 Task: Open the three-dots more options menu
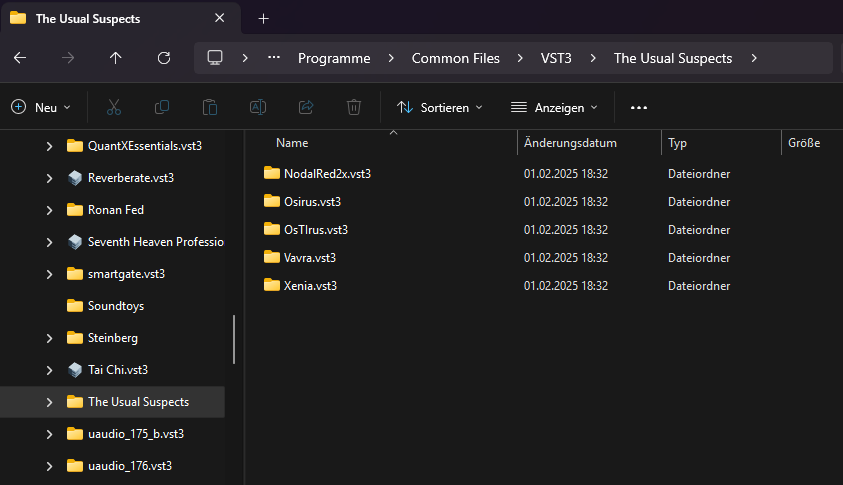point(639,107)
